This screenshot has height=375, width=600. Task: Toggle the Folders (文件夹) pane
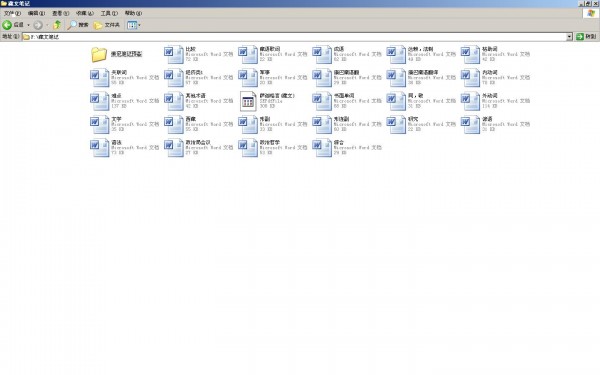[107, 25]
